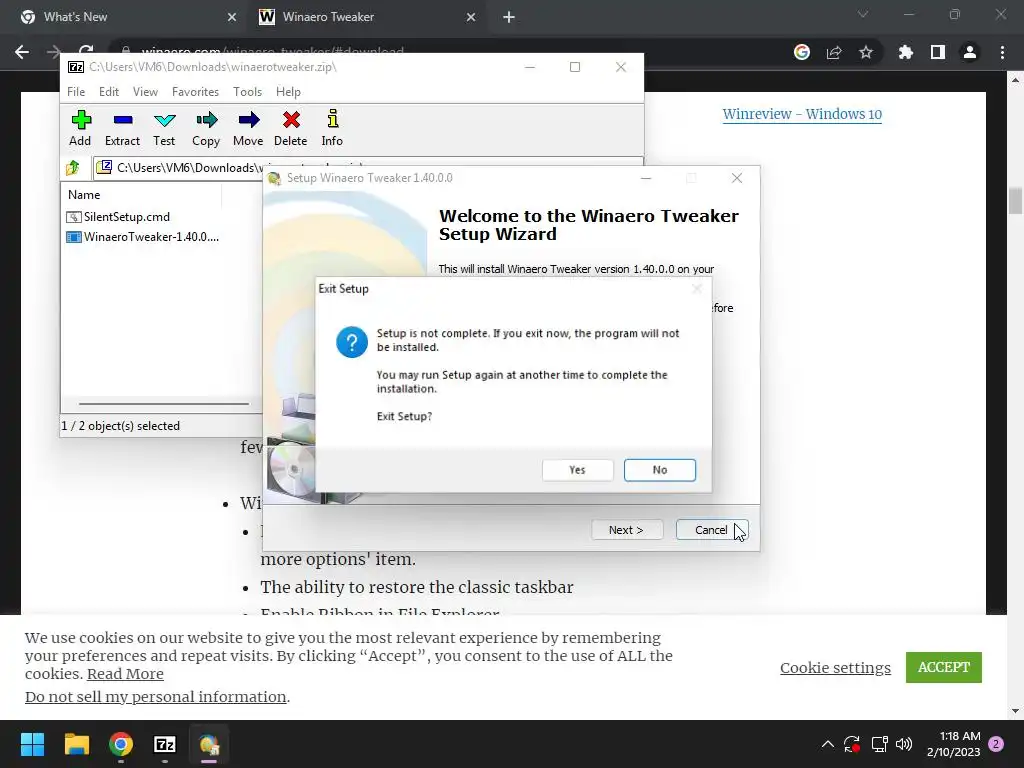Click Next in Winaero setup wizard
Viewport: 1024px width, 768px height.
(627, 530)
